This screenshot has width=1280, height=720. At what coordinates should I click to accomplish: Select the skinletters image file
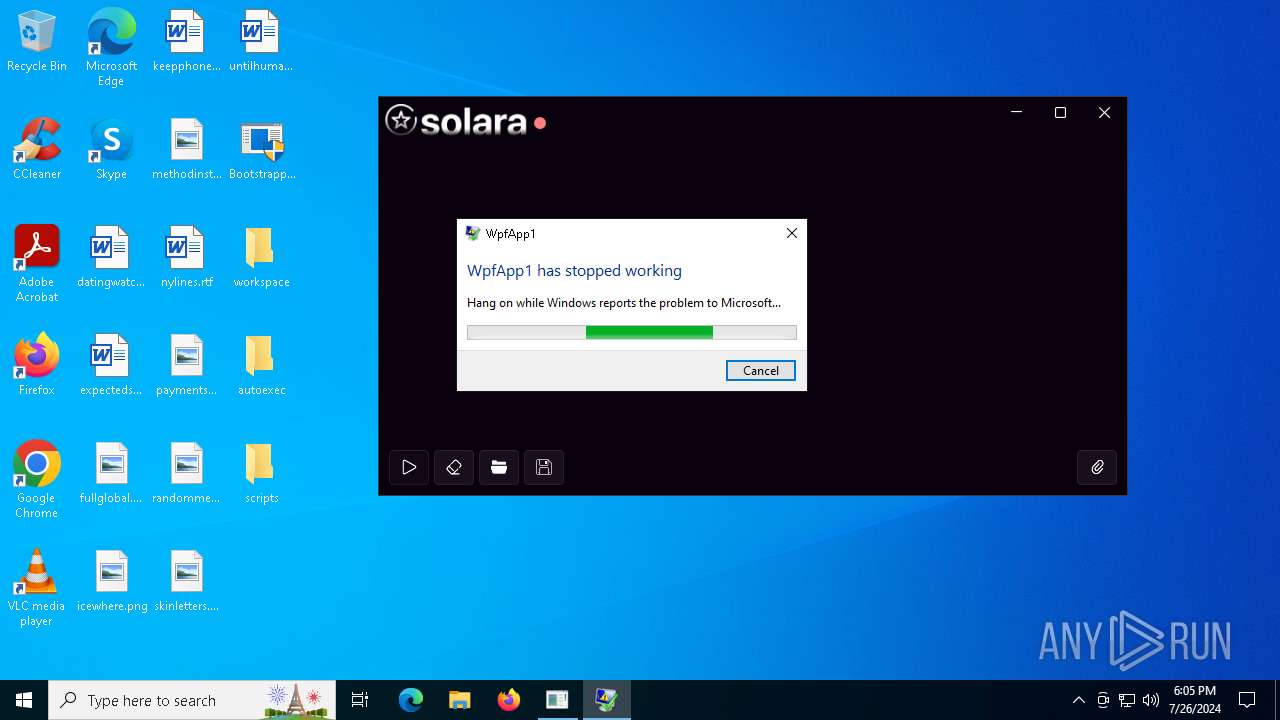pyautogui.click(x=187, y=581)
